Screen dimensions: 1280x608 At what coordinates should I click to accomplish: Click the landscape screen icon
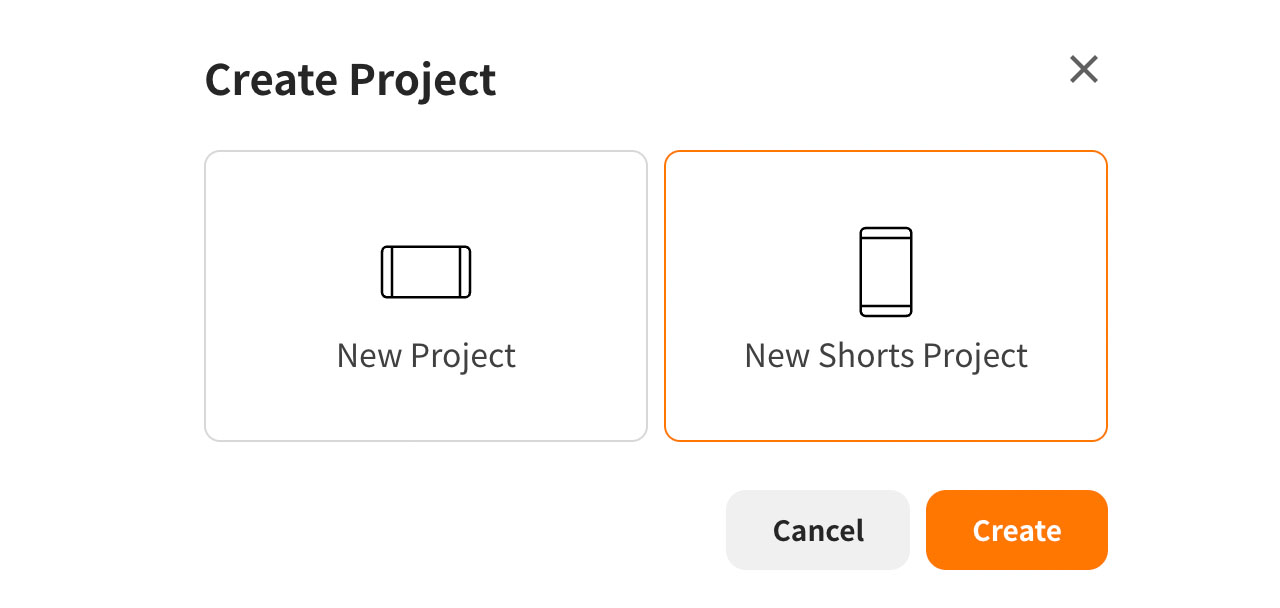point(426,272)
